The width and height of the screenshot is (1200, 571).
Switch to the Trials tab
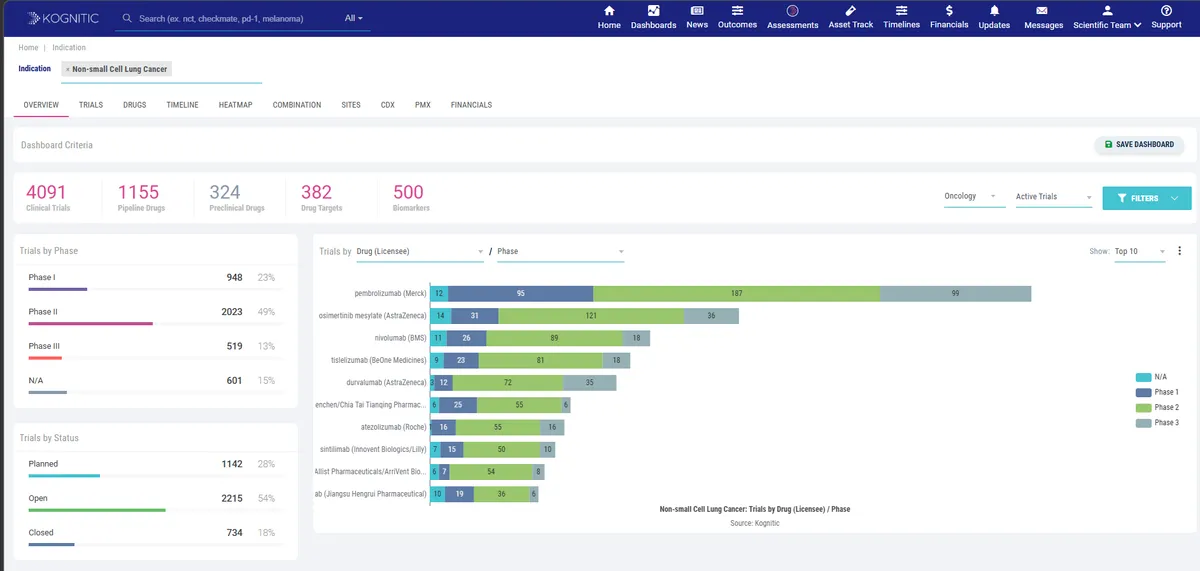(91, 105)
